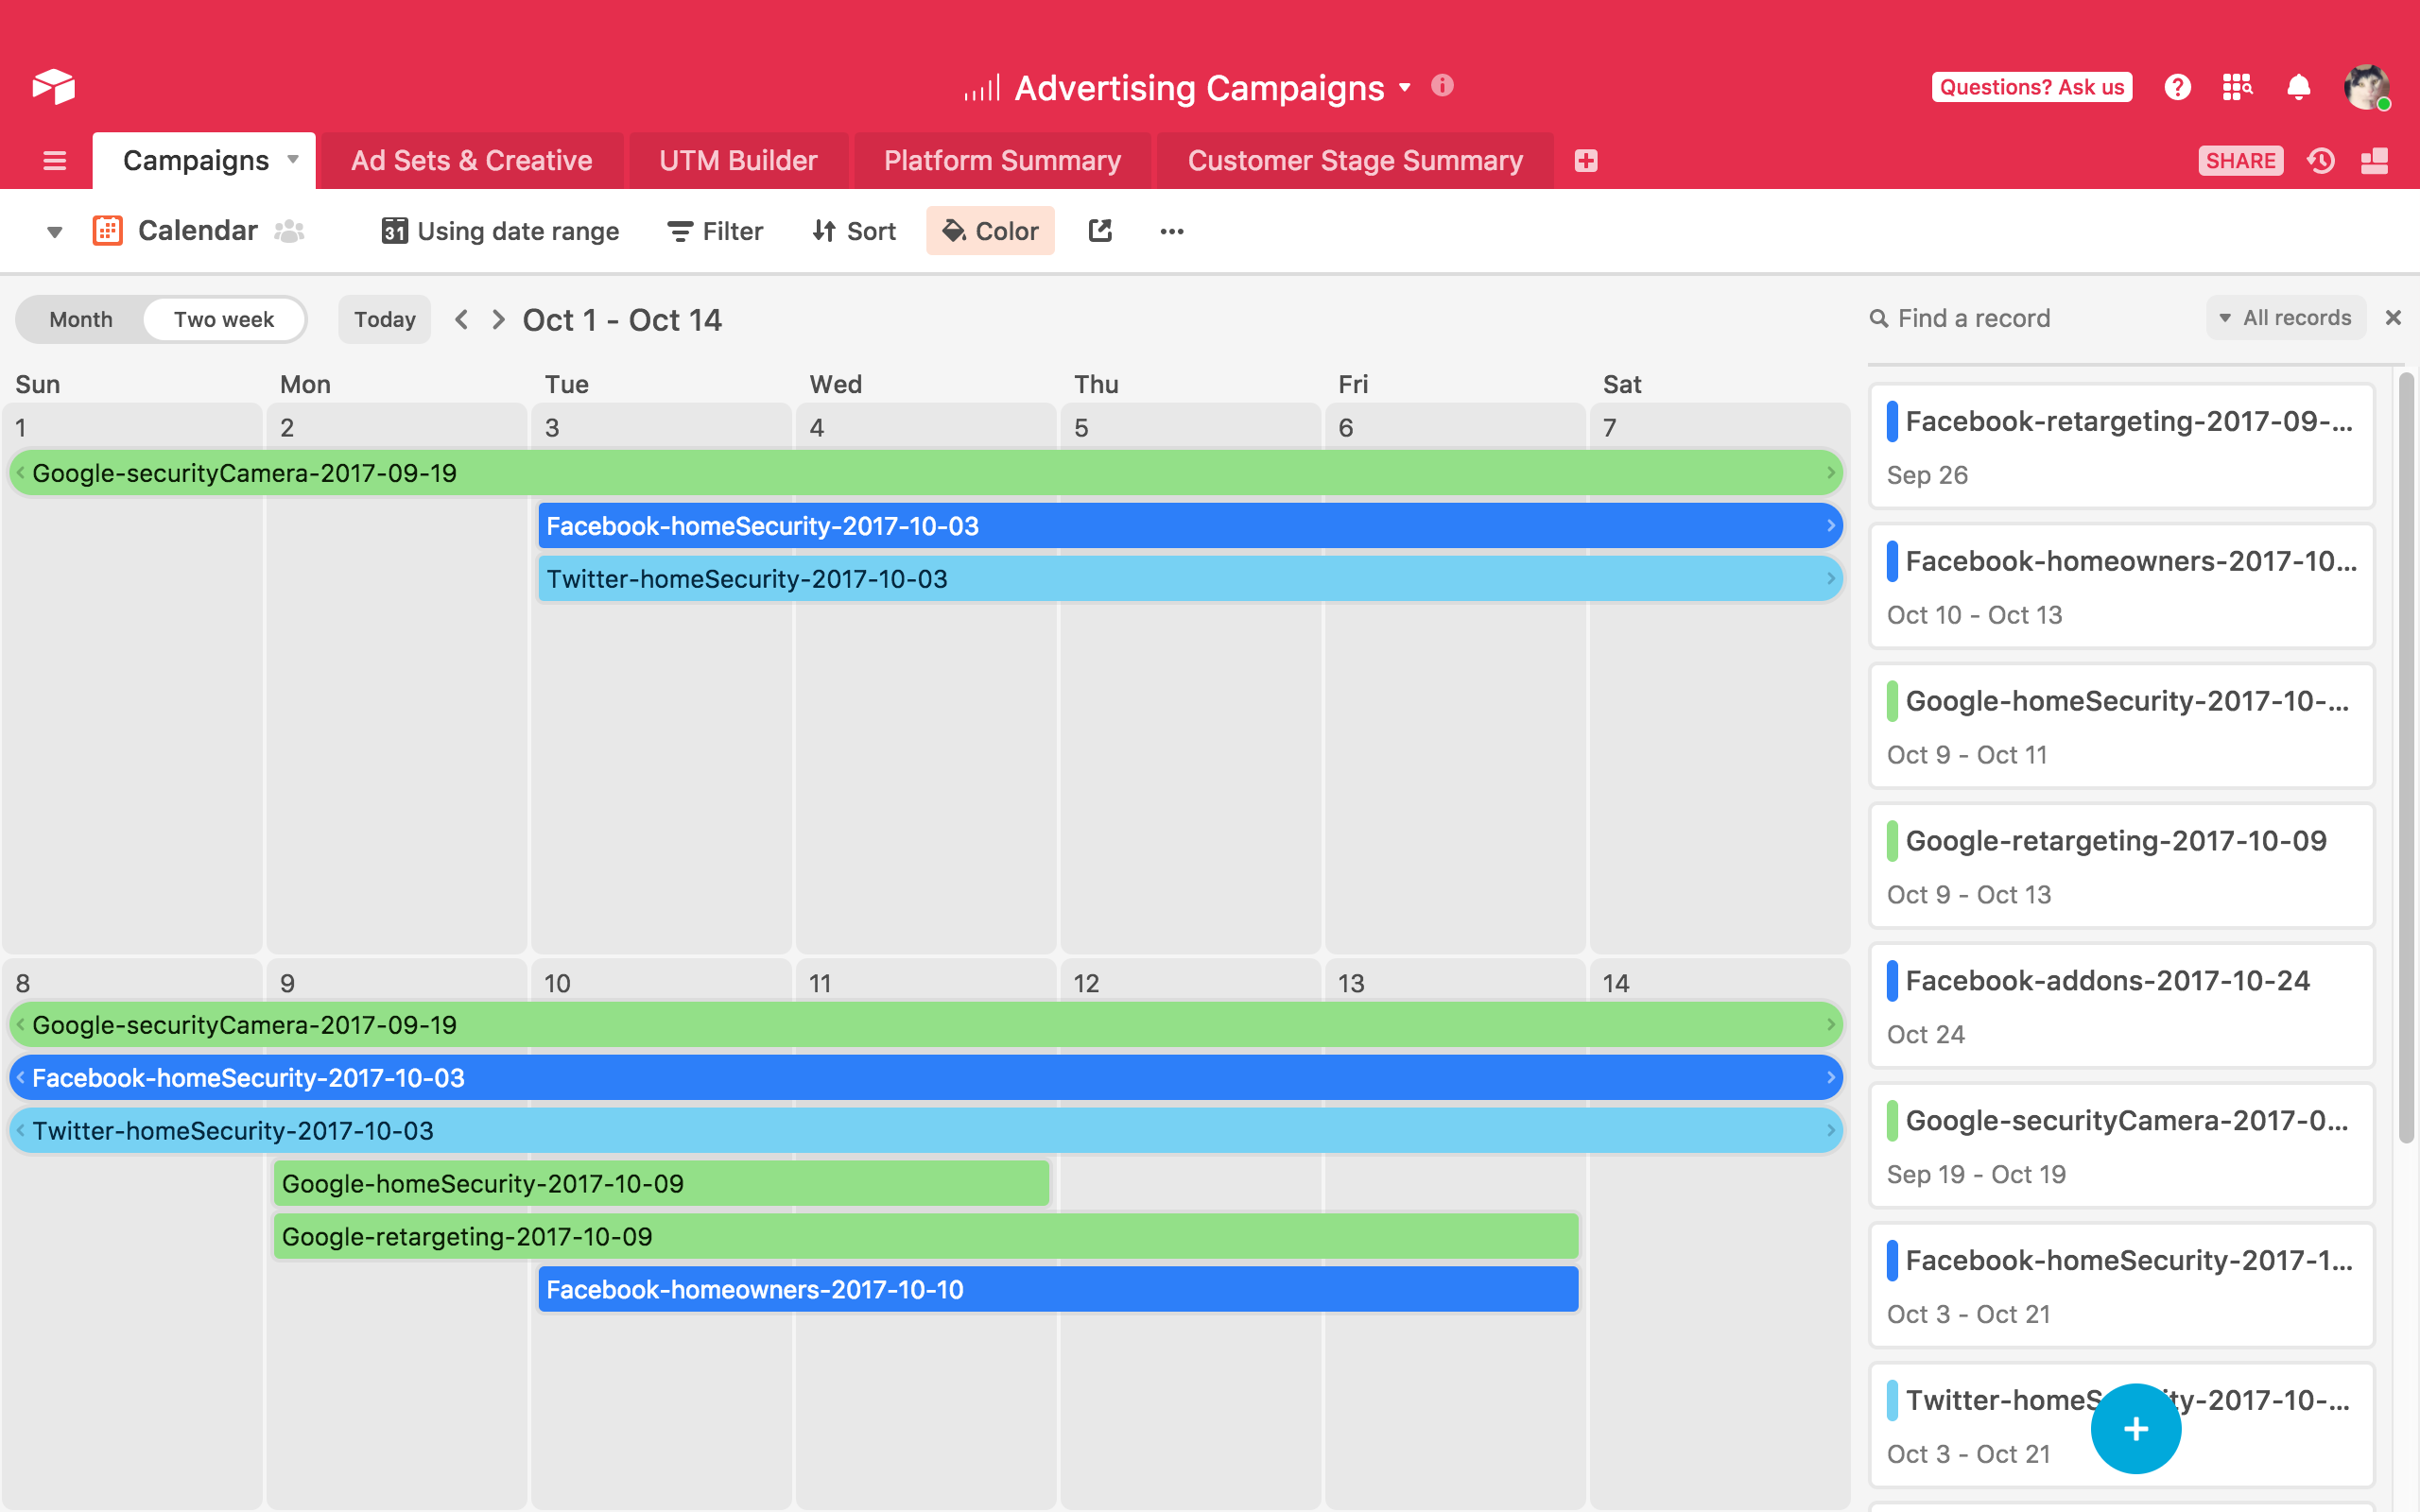This screenshot has height=1512, width=2420.
Task: Click the apps grid icon top right
Action: coord(2238,83)
